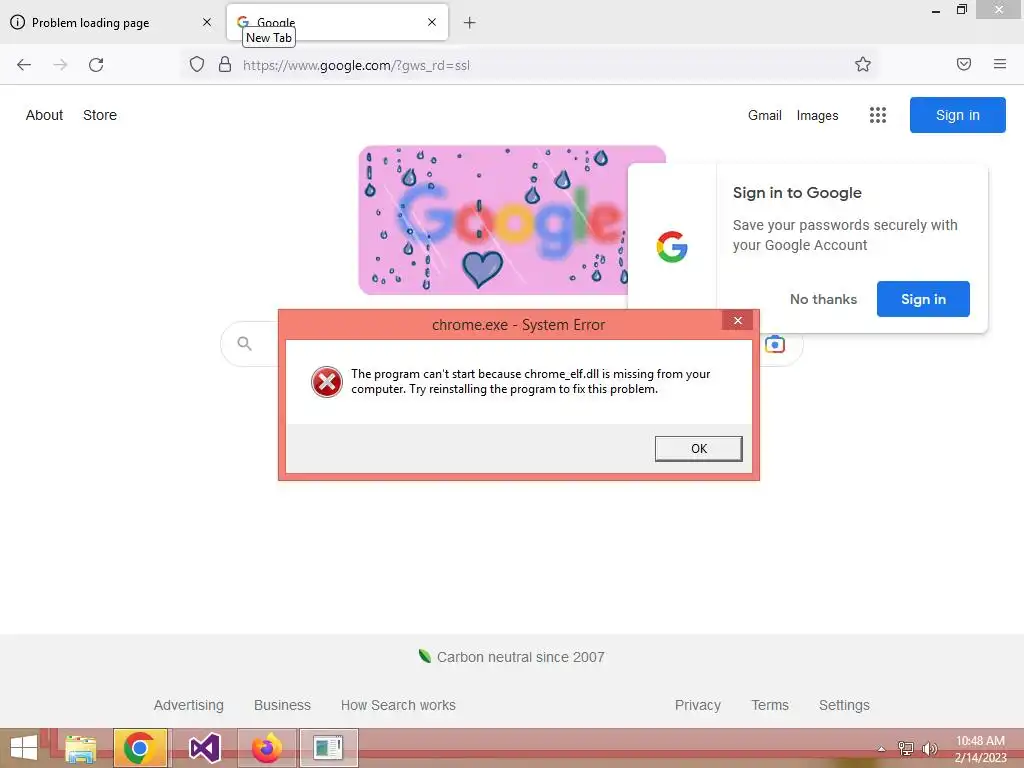Open File Explorer from the taskbar

pyautogui.click(x=80, y=748)
